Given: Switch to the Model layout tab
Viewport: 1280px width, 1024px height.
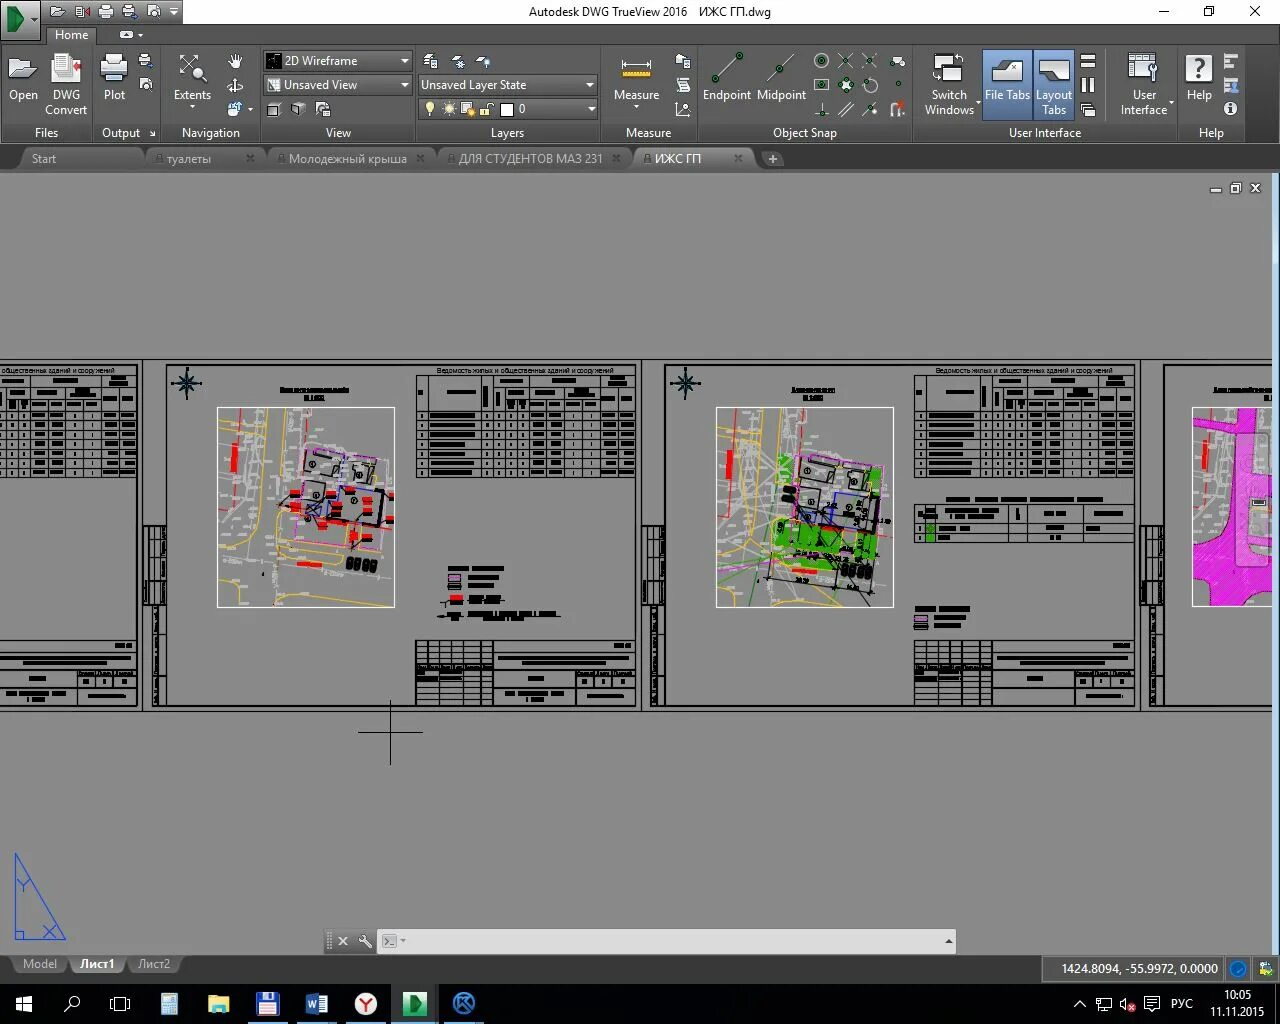Looking at the screenshot, I should pyautogui.click(x=40, y=965).
